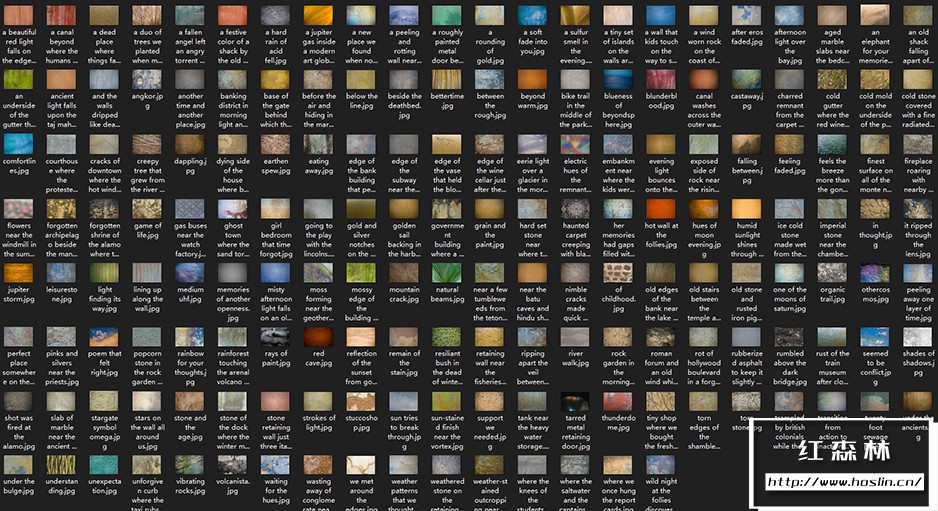Viewport: 938px width, 511px height.
Task: Click the 'below the line.jpg' file name
Action: coord(361,101)
